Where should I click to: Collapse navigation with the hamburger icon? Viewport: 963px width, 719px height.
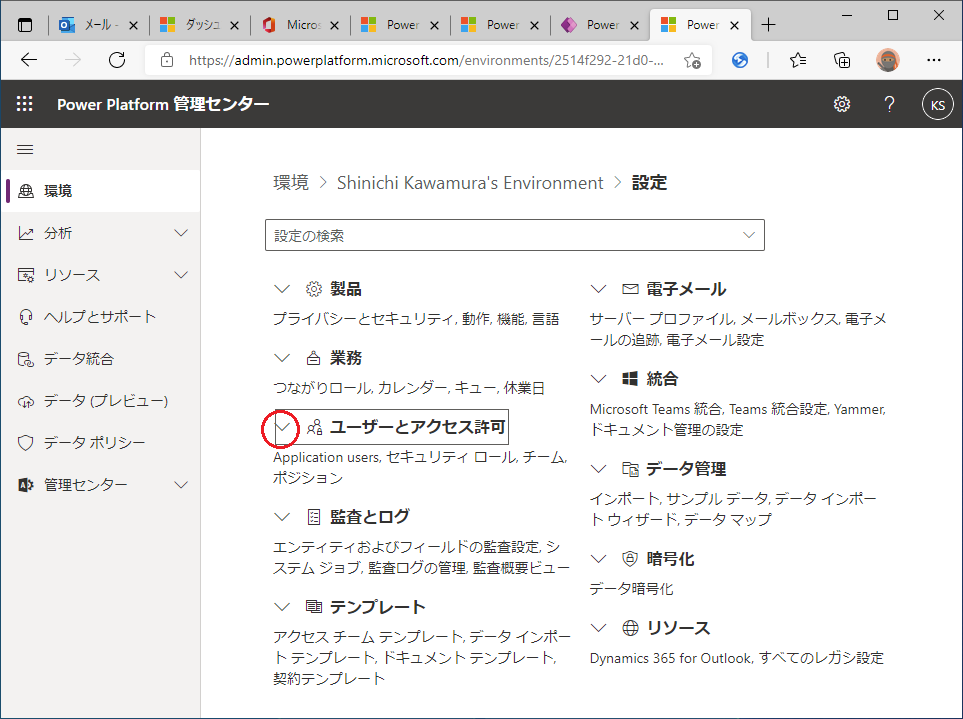tap(25, 149)
